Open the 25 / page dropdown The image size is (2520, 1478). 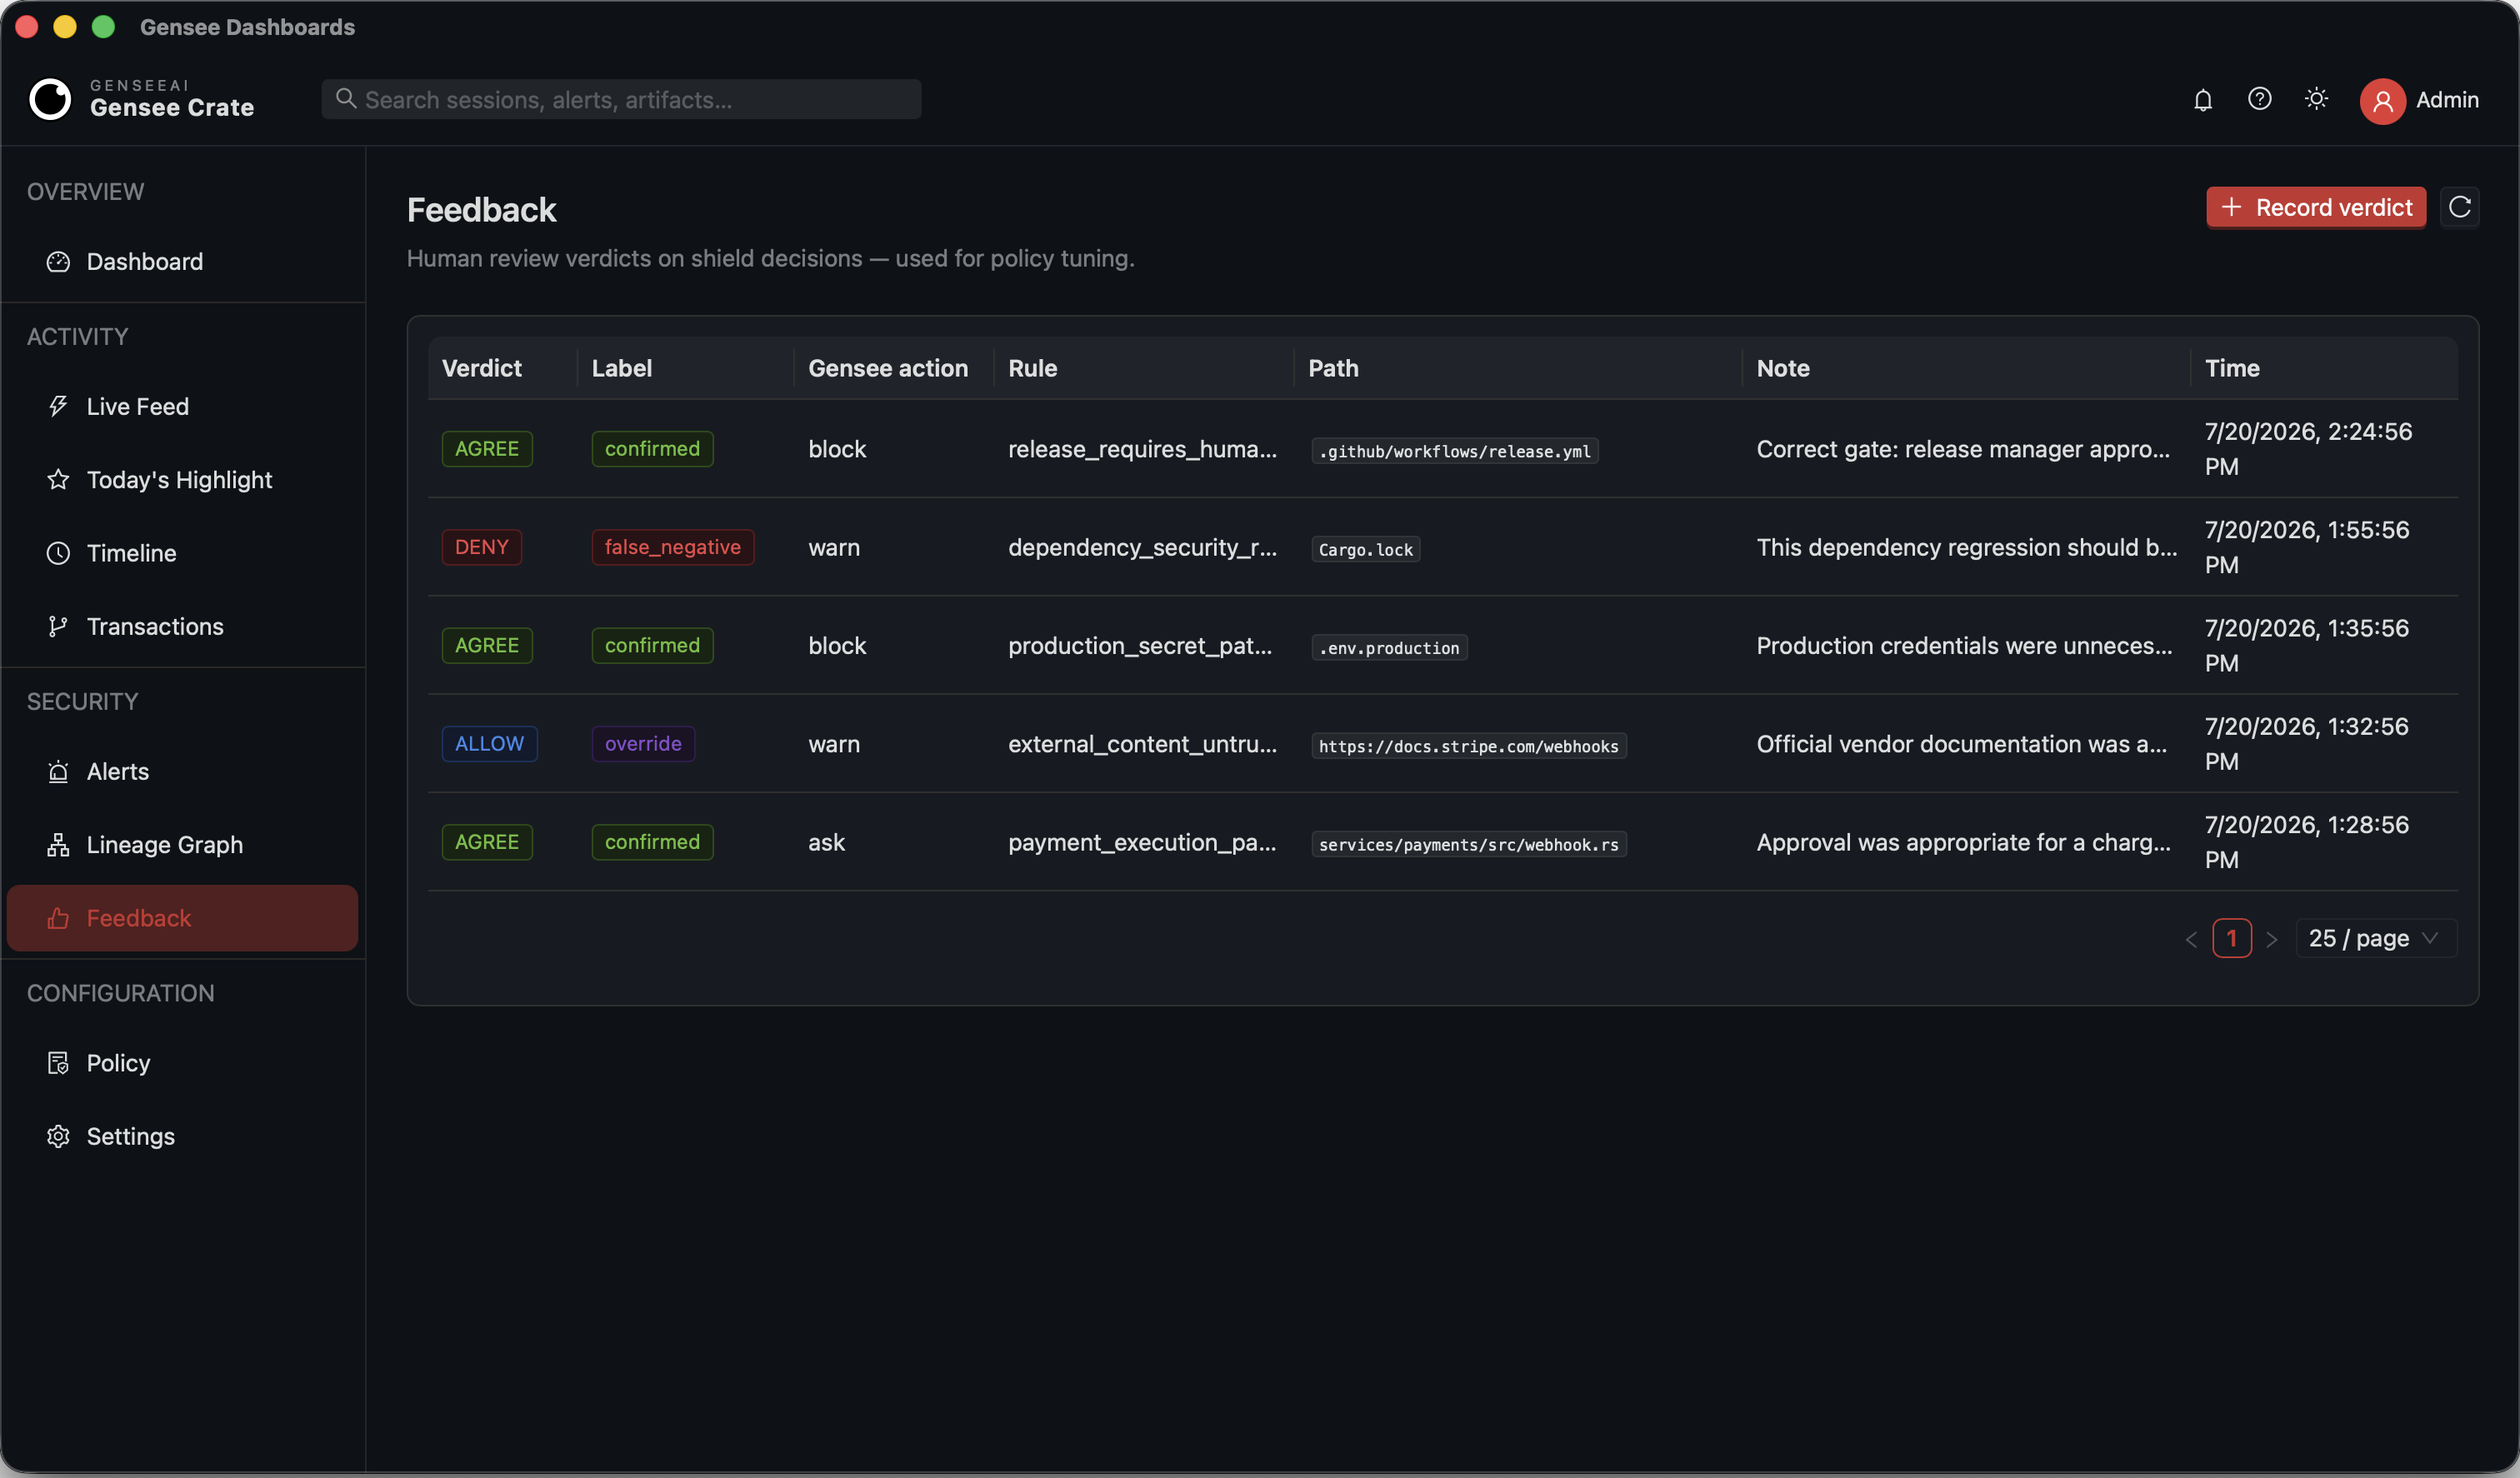pos(2376,938)
